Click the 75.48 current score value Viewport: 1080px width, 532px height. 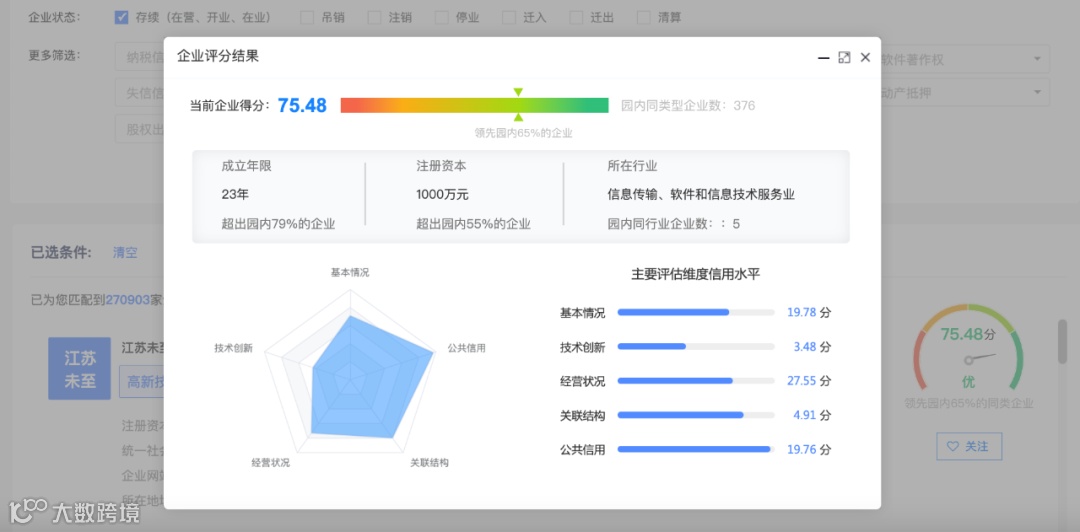(x=302, y=105)
